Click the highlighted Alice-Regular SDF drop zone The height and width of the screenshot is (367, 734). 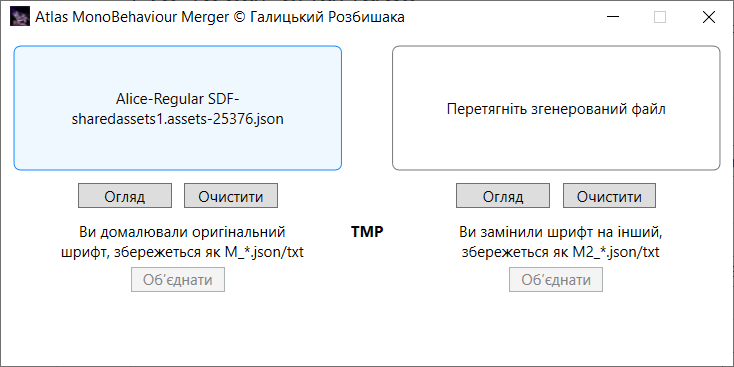pyautogui.click(x=177, y=108)
